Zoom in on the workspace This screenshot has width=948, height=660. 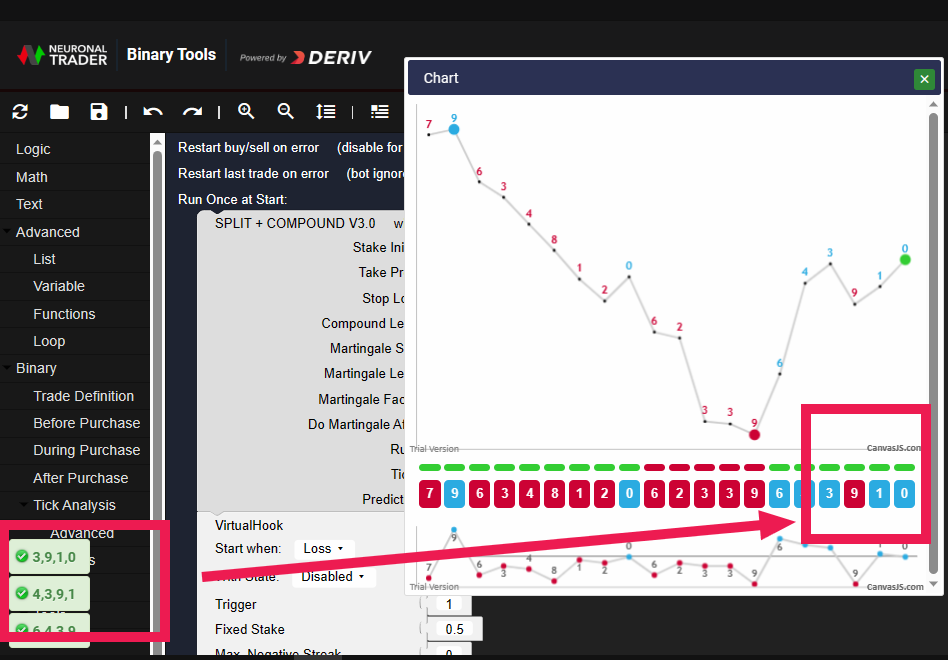pyautogui.click(x=246, y=112)
